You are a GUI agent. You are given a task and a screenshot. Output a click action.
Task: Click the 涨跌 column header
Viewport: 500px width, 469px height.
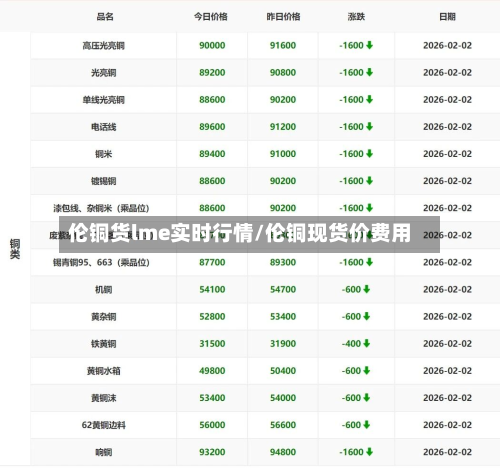tap(356, 16)
